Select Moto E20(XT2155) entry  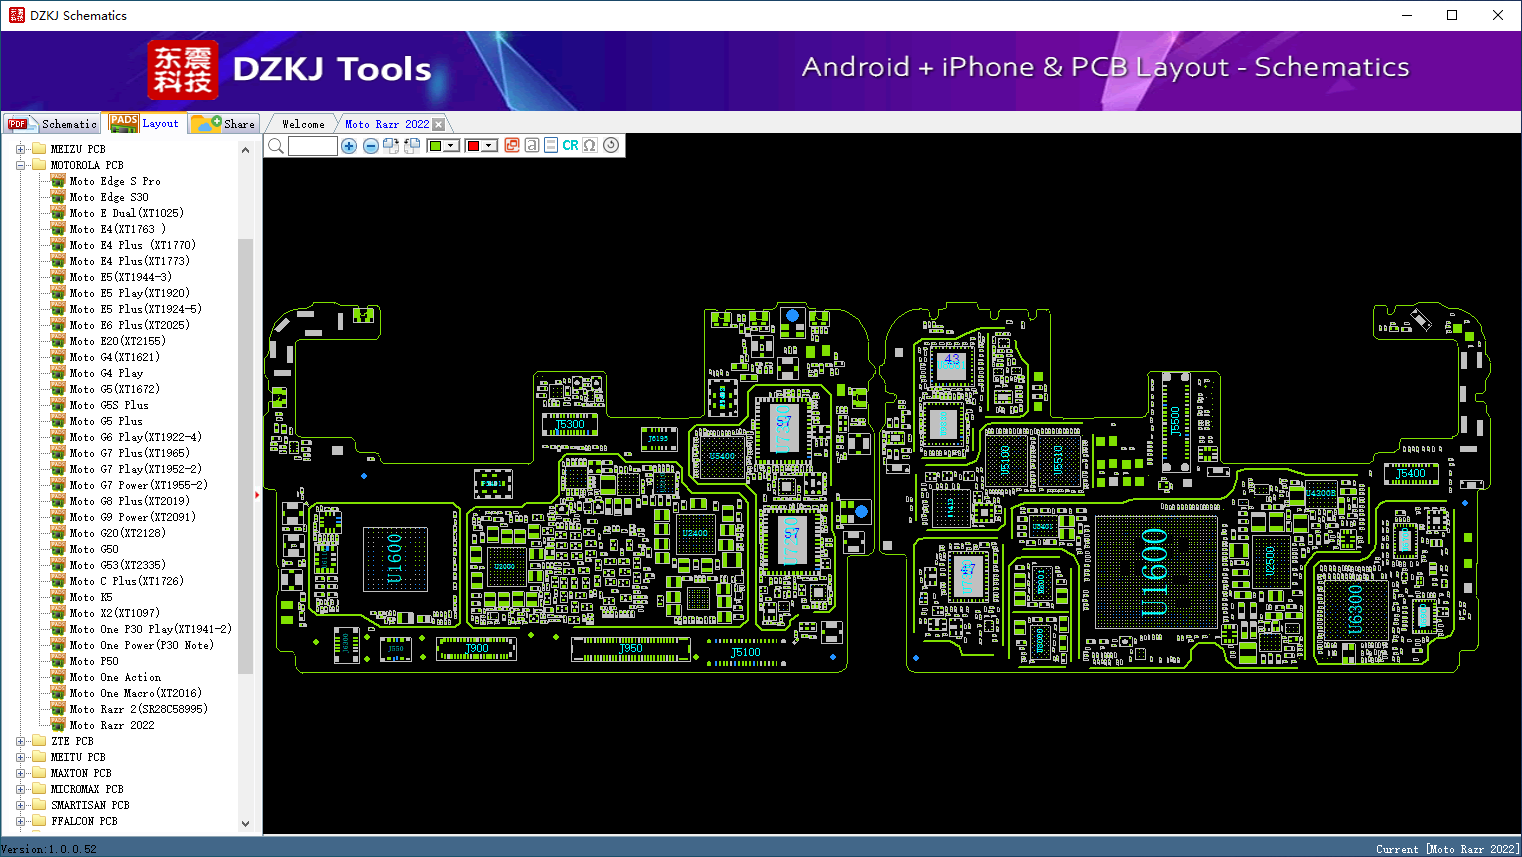118,341
